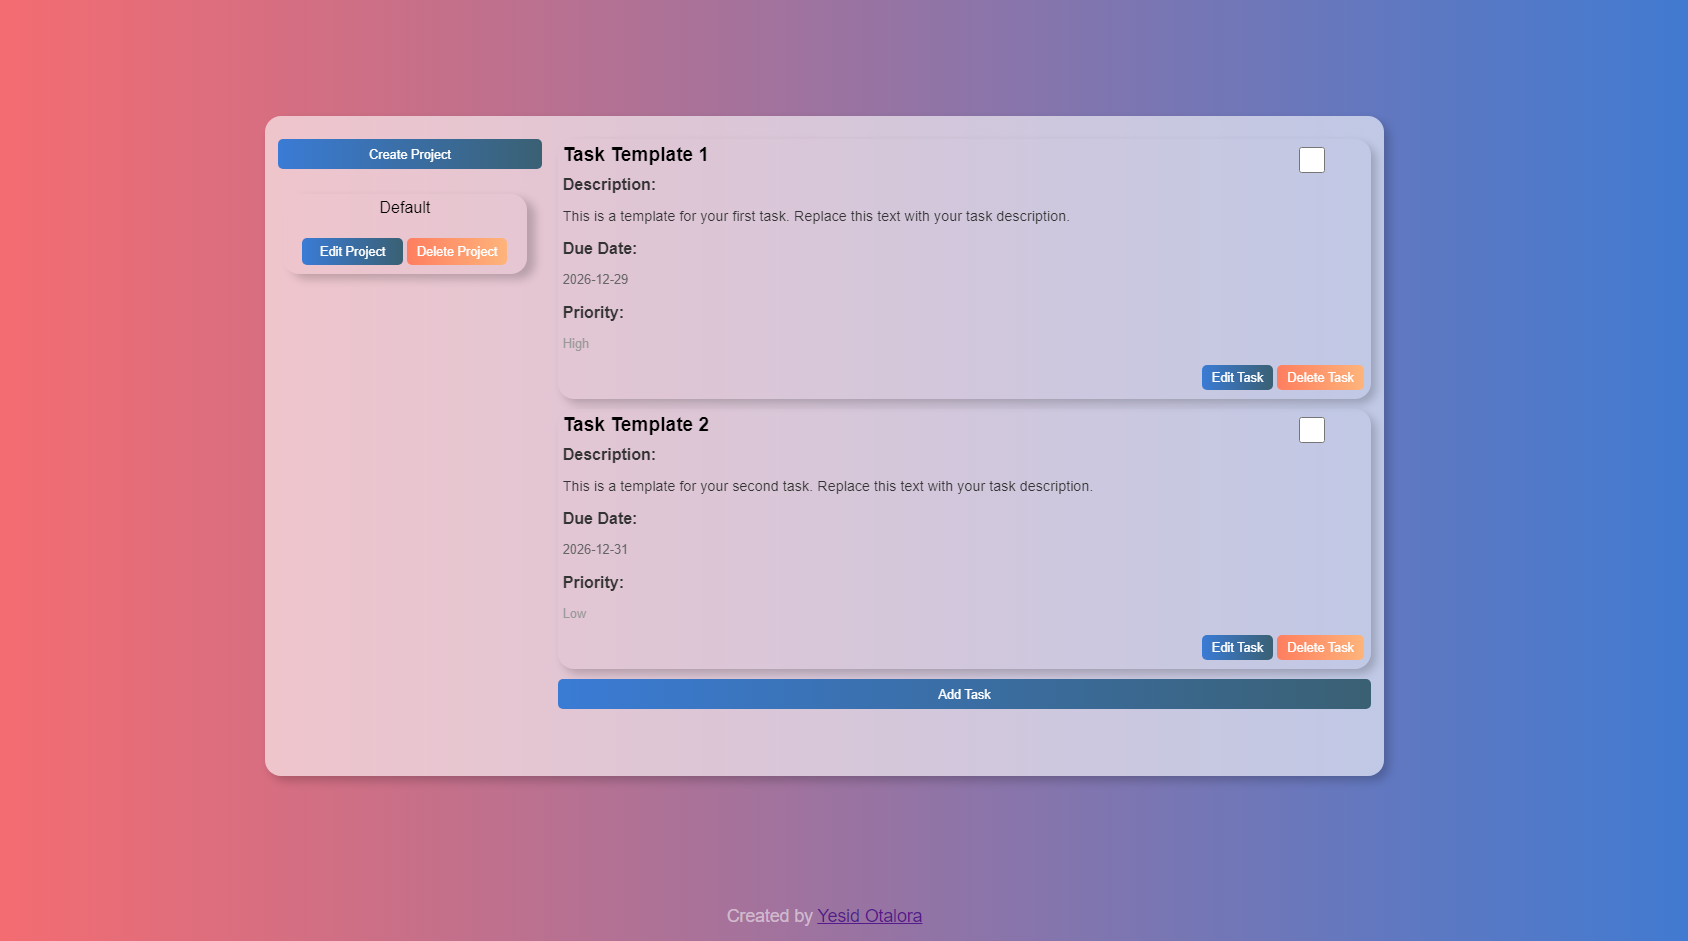Image resolution: width=1688 pixels, height=941 pixels.
Task: Open the Yesid Otalora link
Action: (869, 915)
